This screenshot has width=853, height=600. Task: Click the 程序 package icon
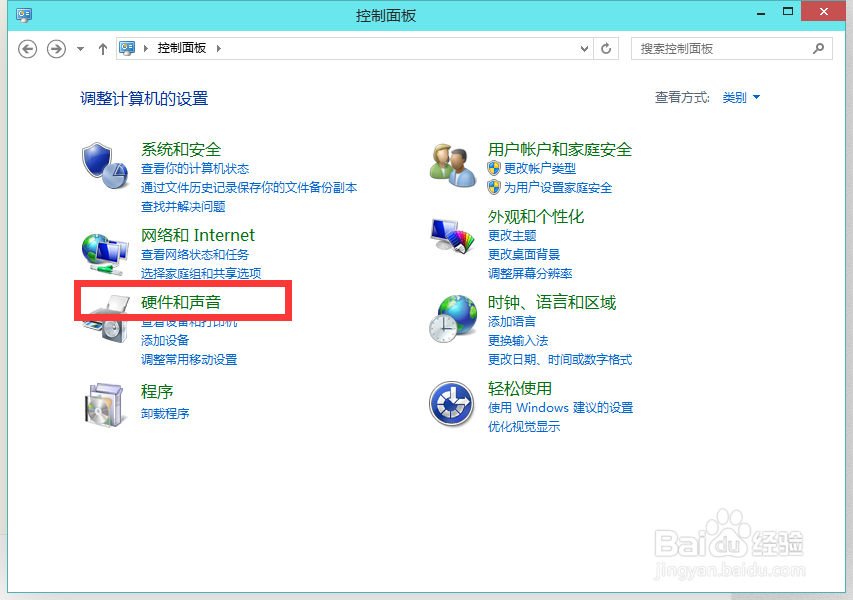coord(106,402)
